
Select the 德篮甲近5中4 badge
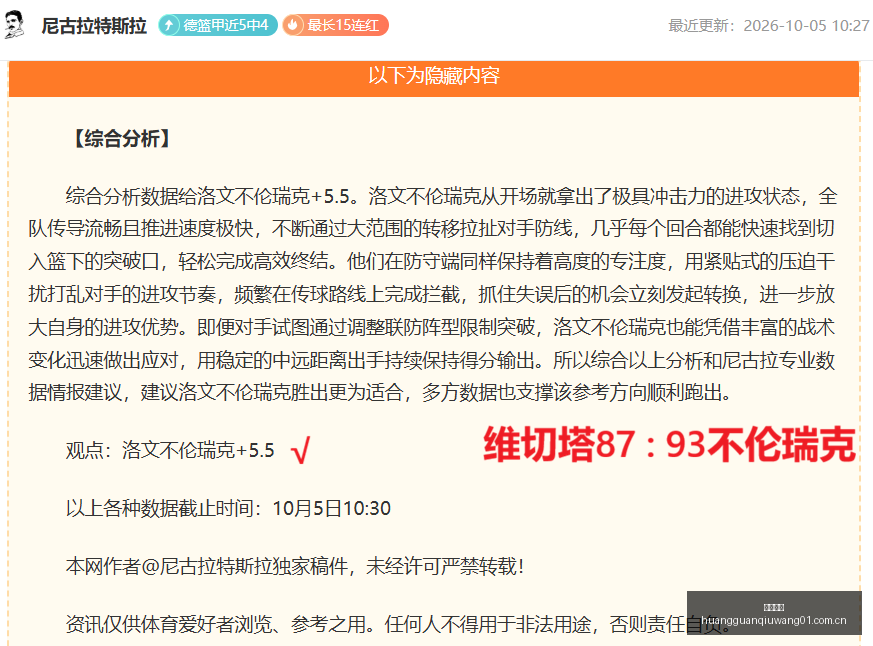pyautogui.click(x=218, y=25)
